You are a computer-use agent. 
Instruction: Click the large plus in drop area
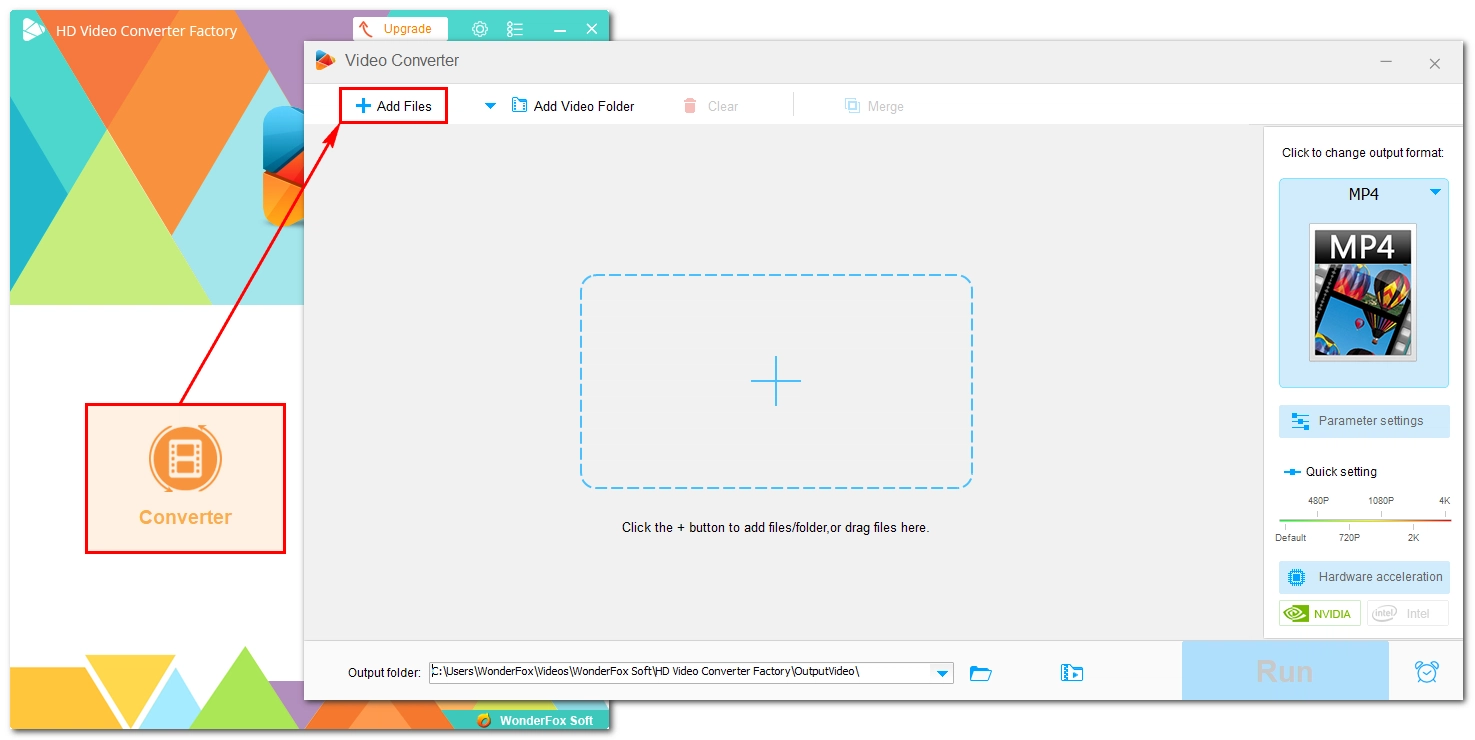point(776,381)
